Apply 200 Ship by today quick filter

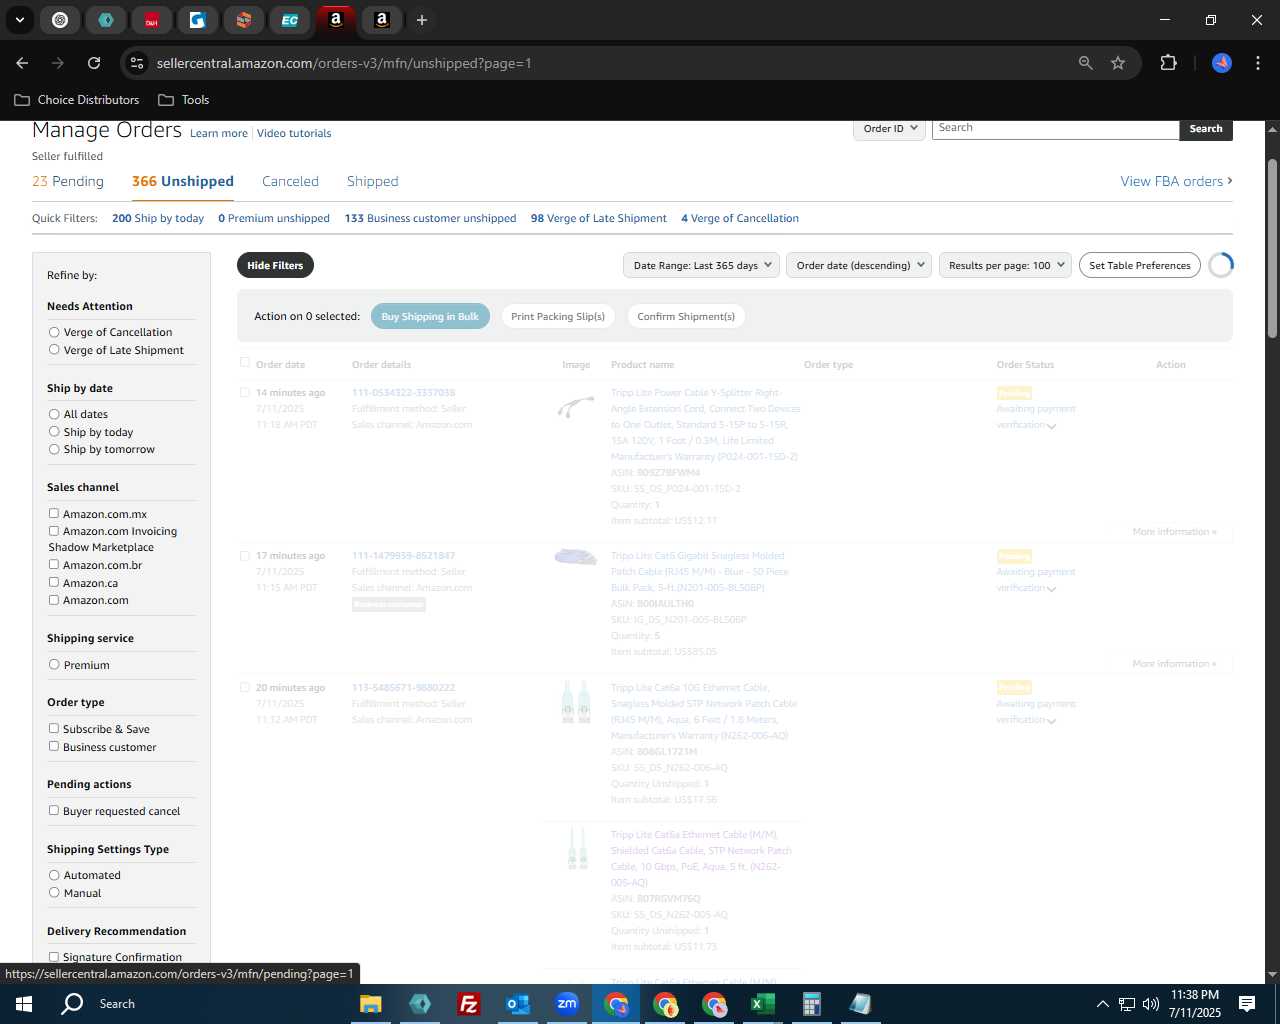158,218
